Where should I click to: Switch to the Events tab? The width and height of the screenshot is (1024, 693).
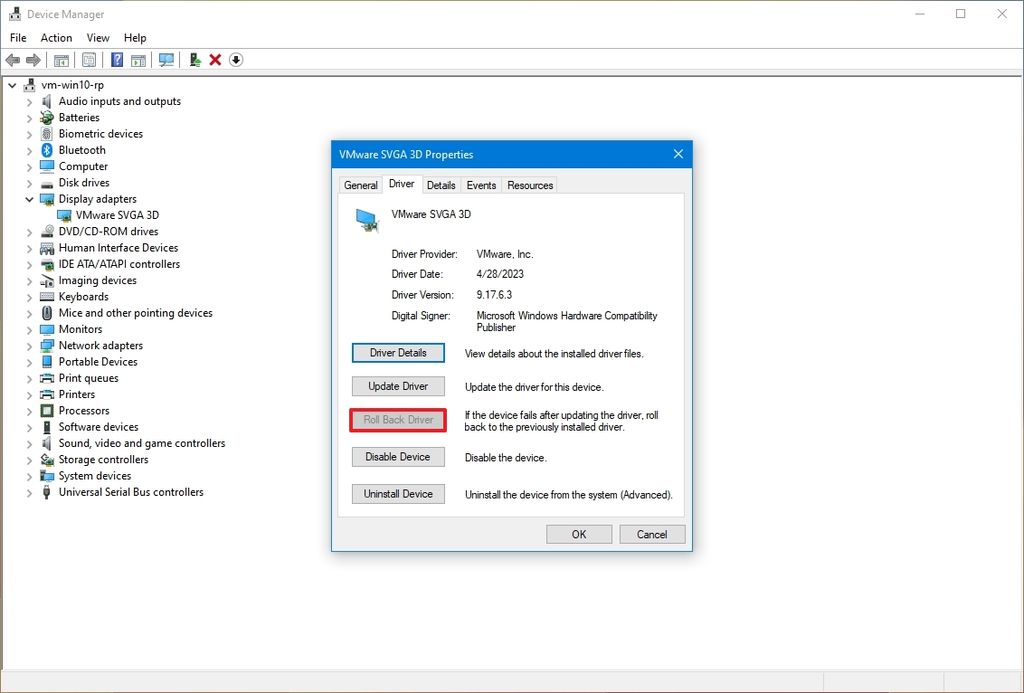point(481,185)
